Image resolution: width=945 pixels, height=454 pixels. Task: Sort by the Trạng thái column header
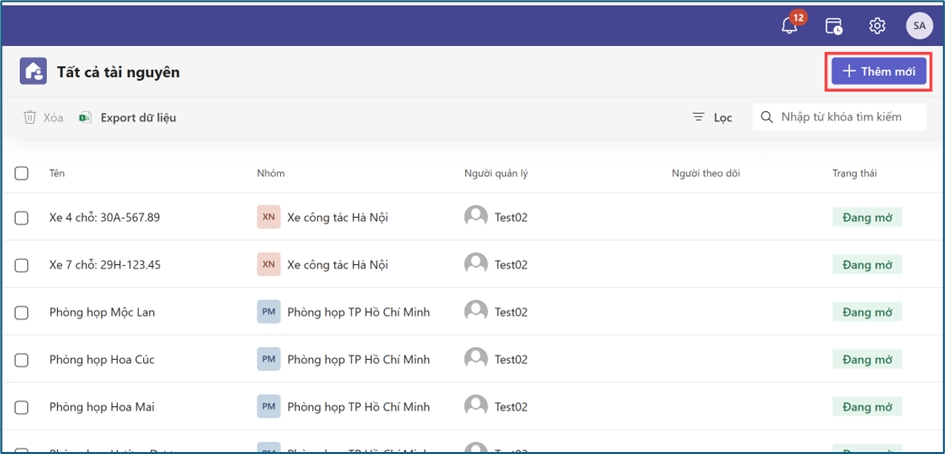click(x=854, y=173)
